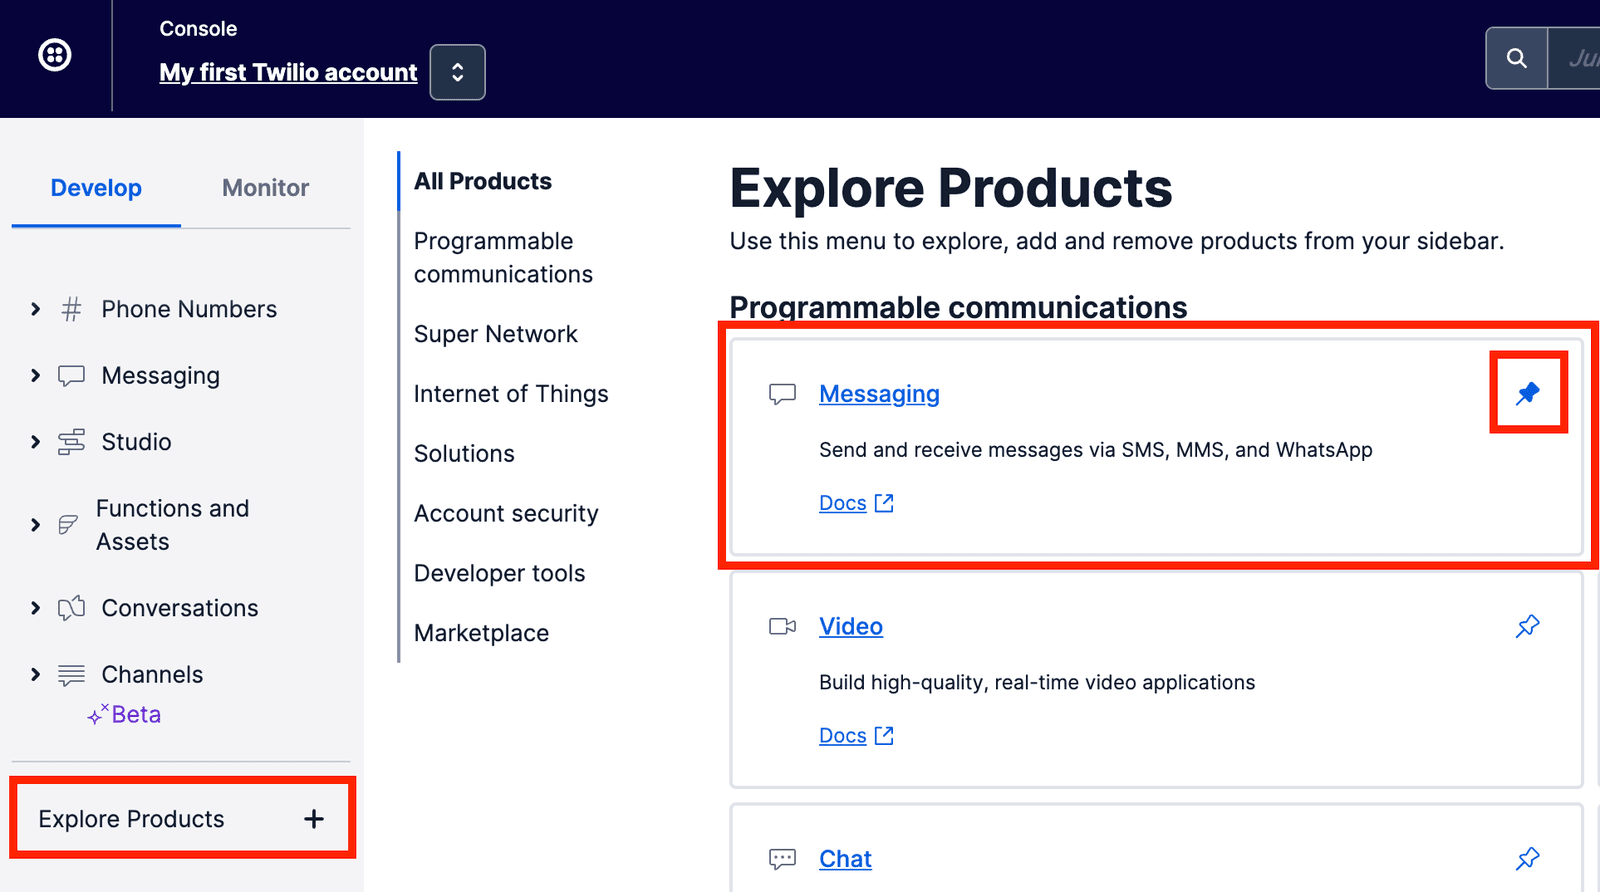The width and height of the screenshot is (1600, 892).
Task: Pin Chat to the sidebar
Action: 1527,859
